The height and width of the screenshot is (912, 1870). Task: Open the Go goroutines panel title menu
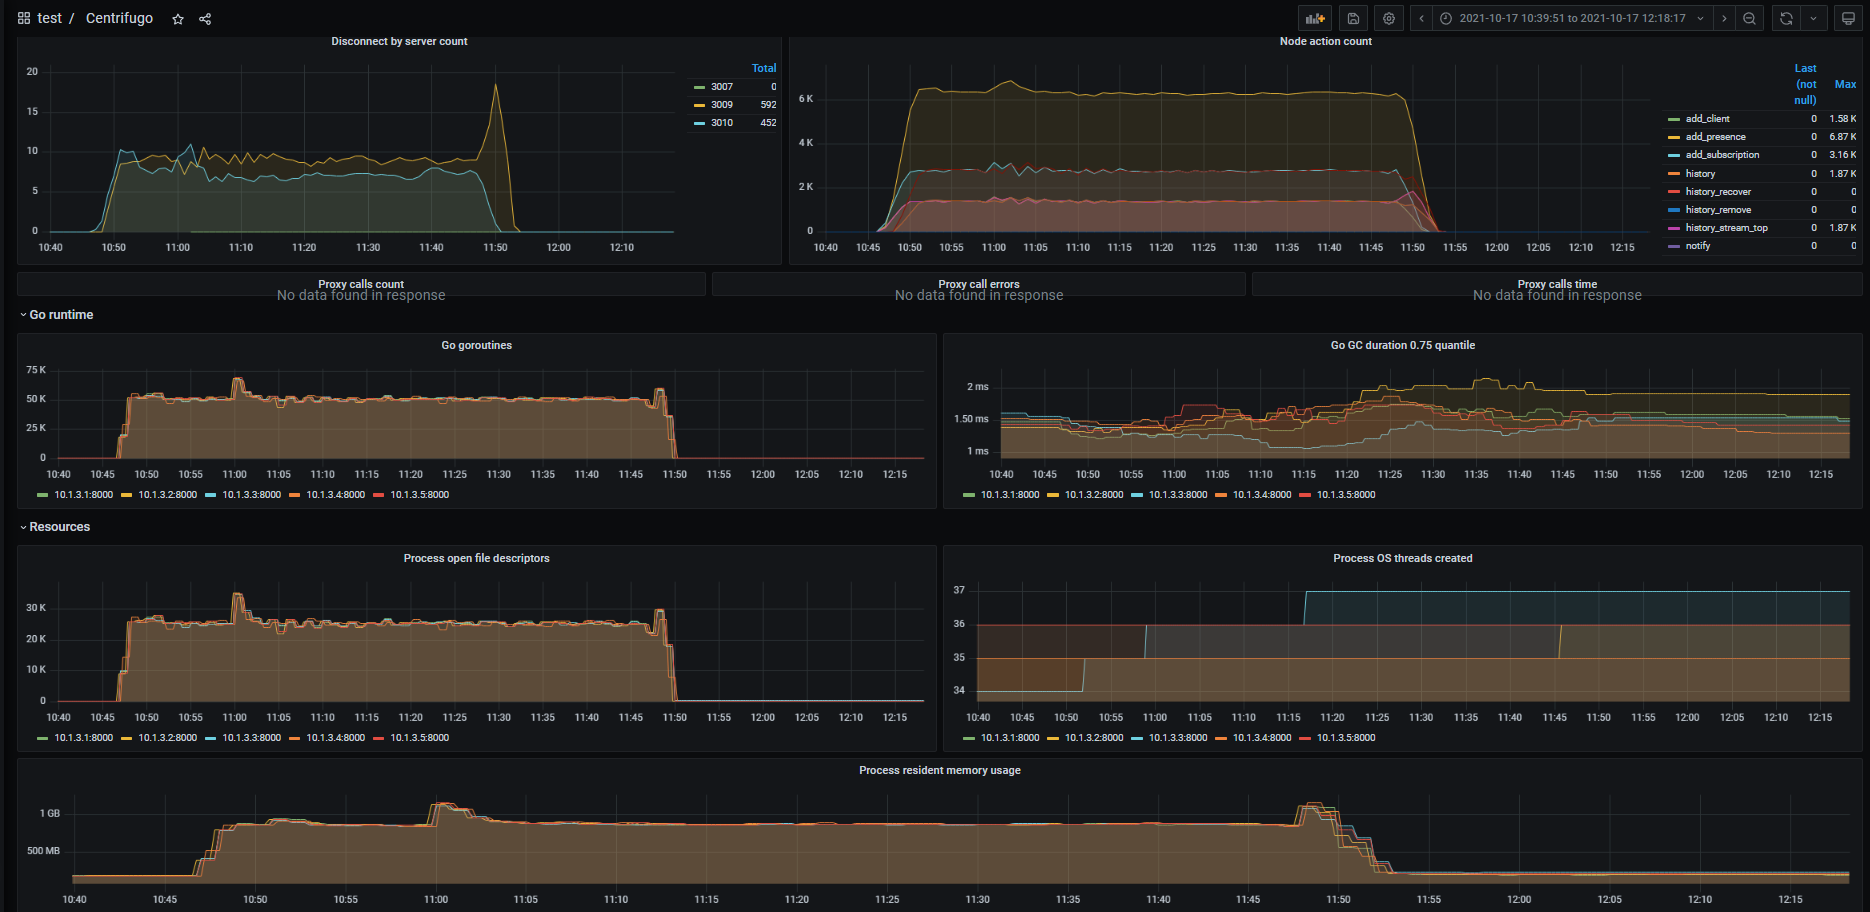click(x=477, y=345)
